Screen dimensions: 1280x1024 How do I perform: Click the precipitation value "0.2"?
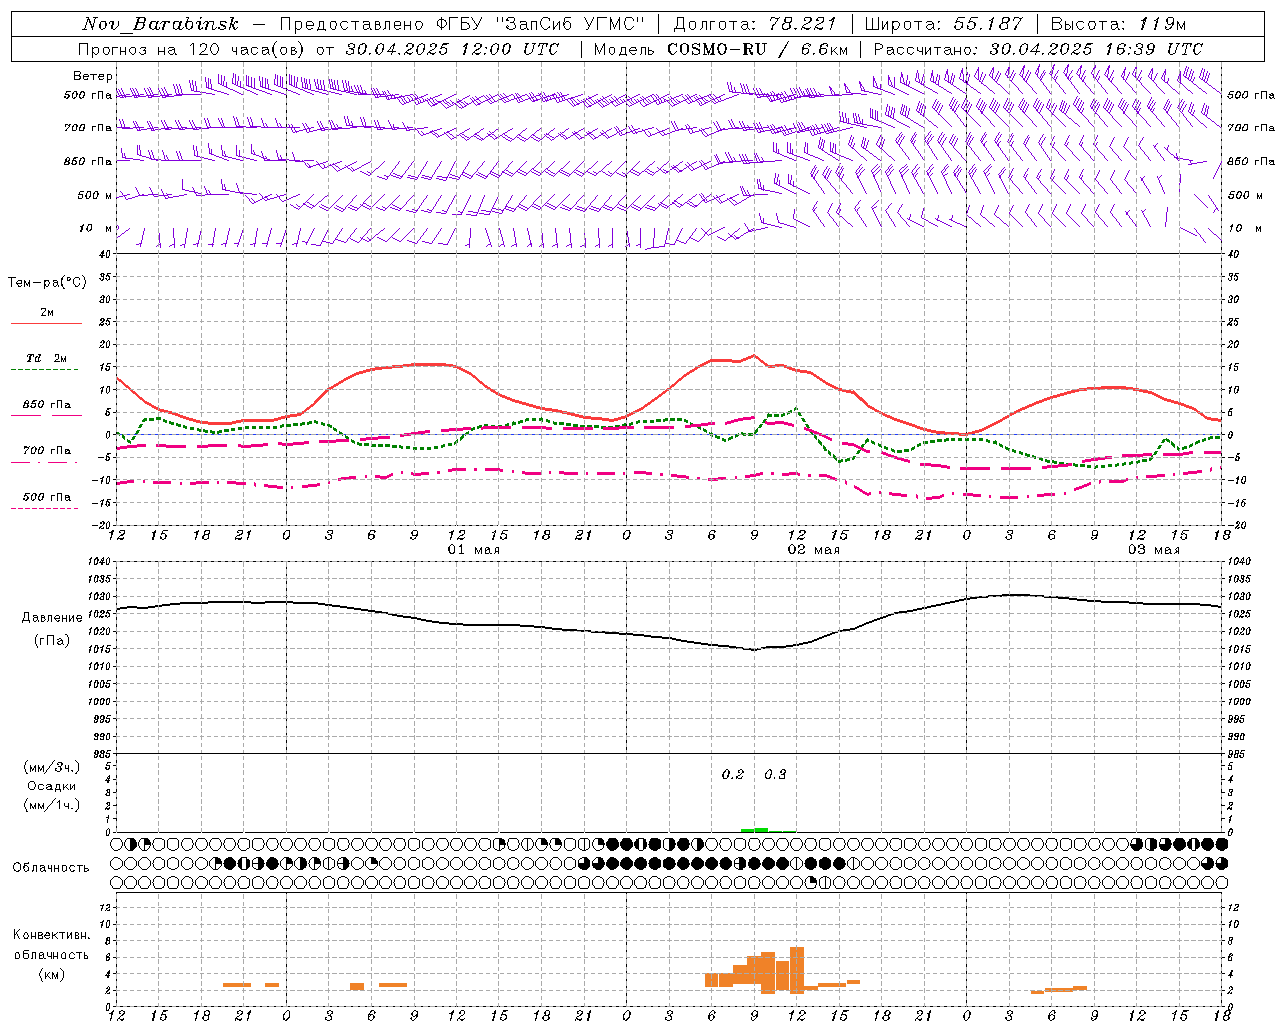733,774
